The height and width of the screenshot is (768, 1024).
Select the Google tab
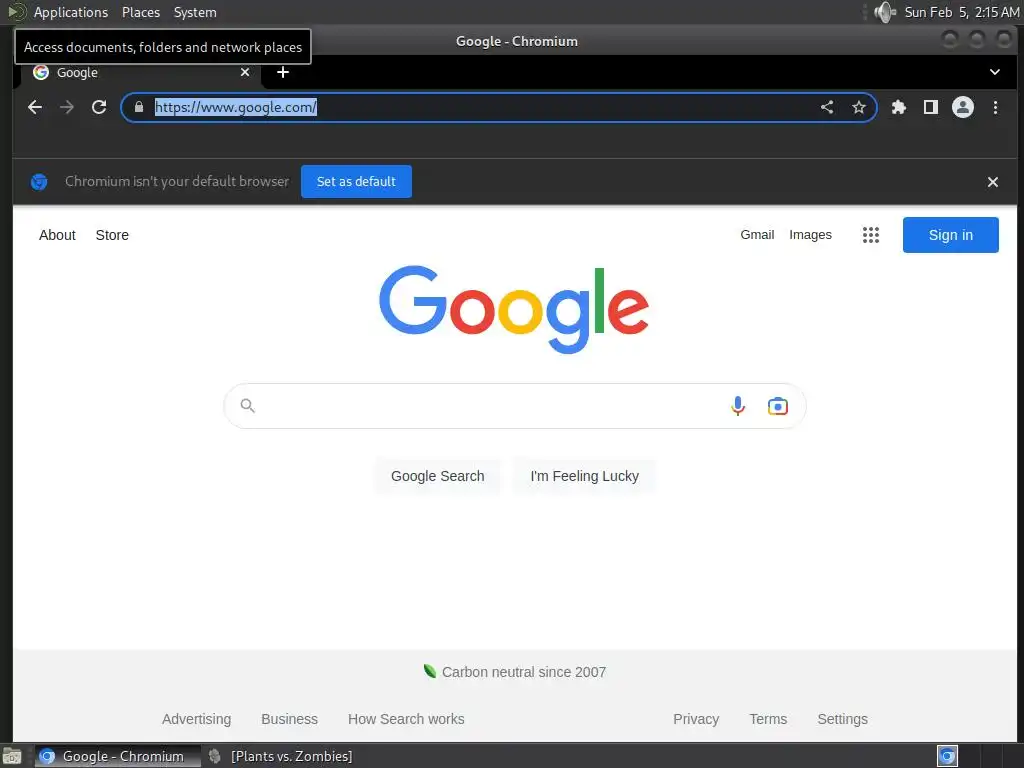[142, 72]
